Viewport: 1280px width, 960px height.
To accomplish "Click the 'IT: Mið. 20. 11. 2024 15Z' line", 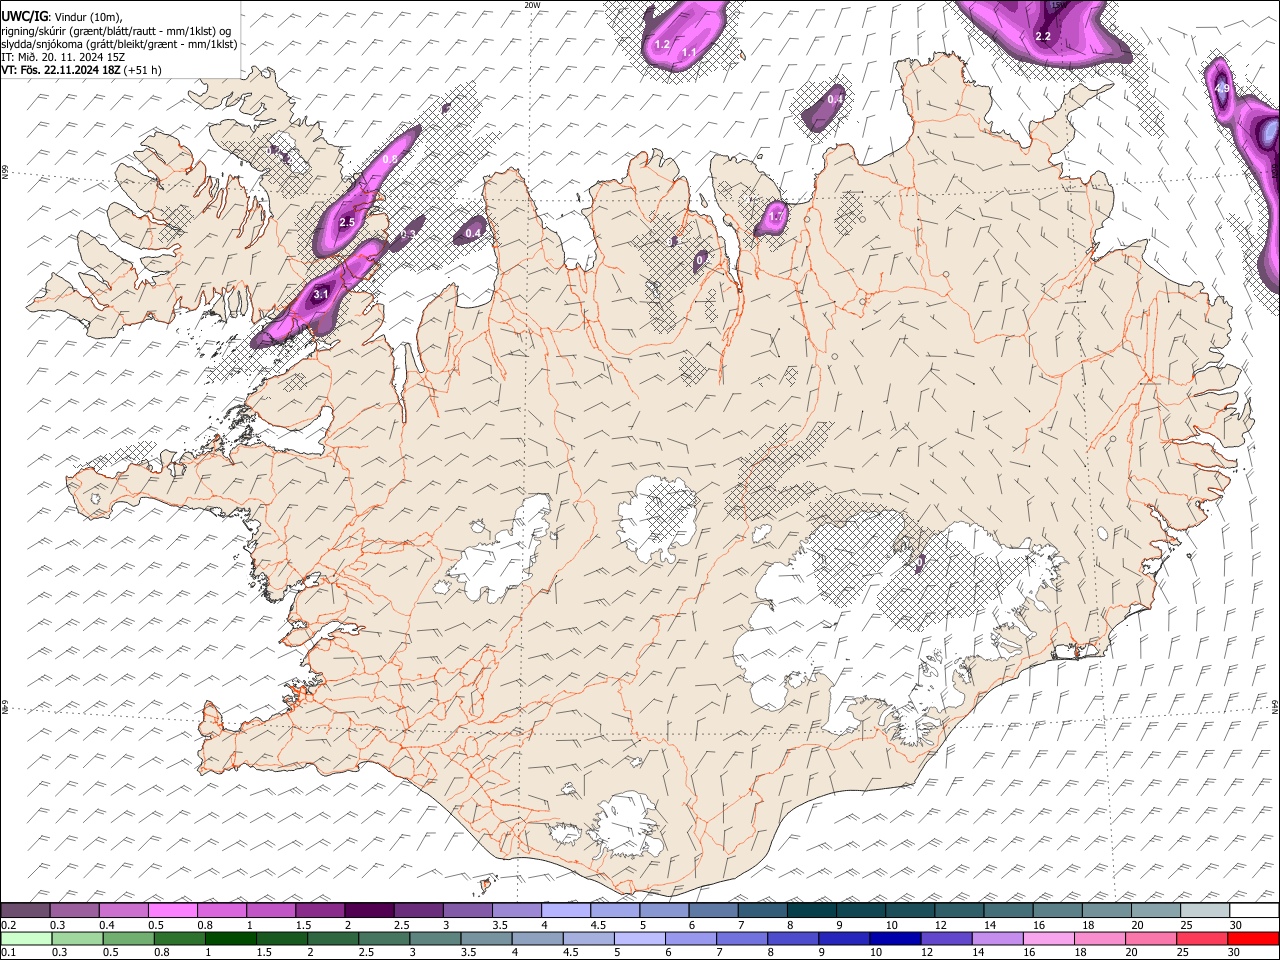I will (x=63, y=57).
